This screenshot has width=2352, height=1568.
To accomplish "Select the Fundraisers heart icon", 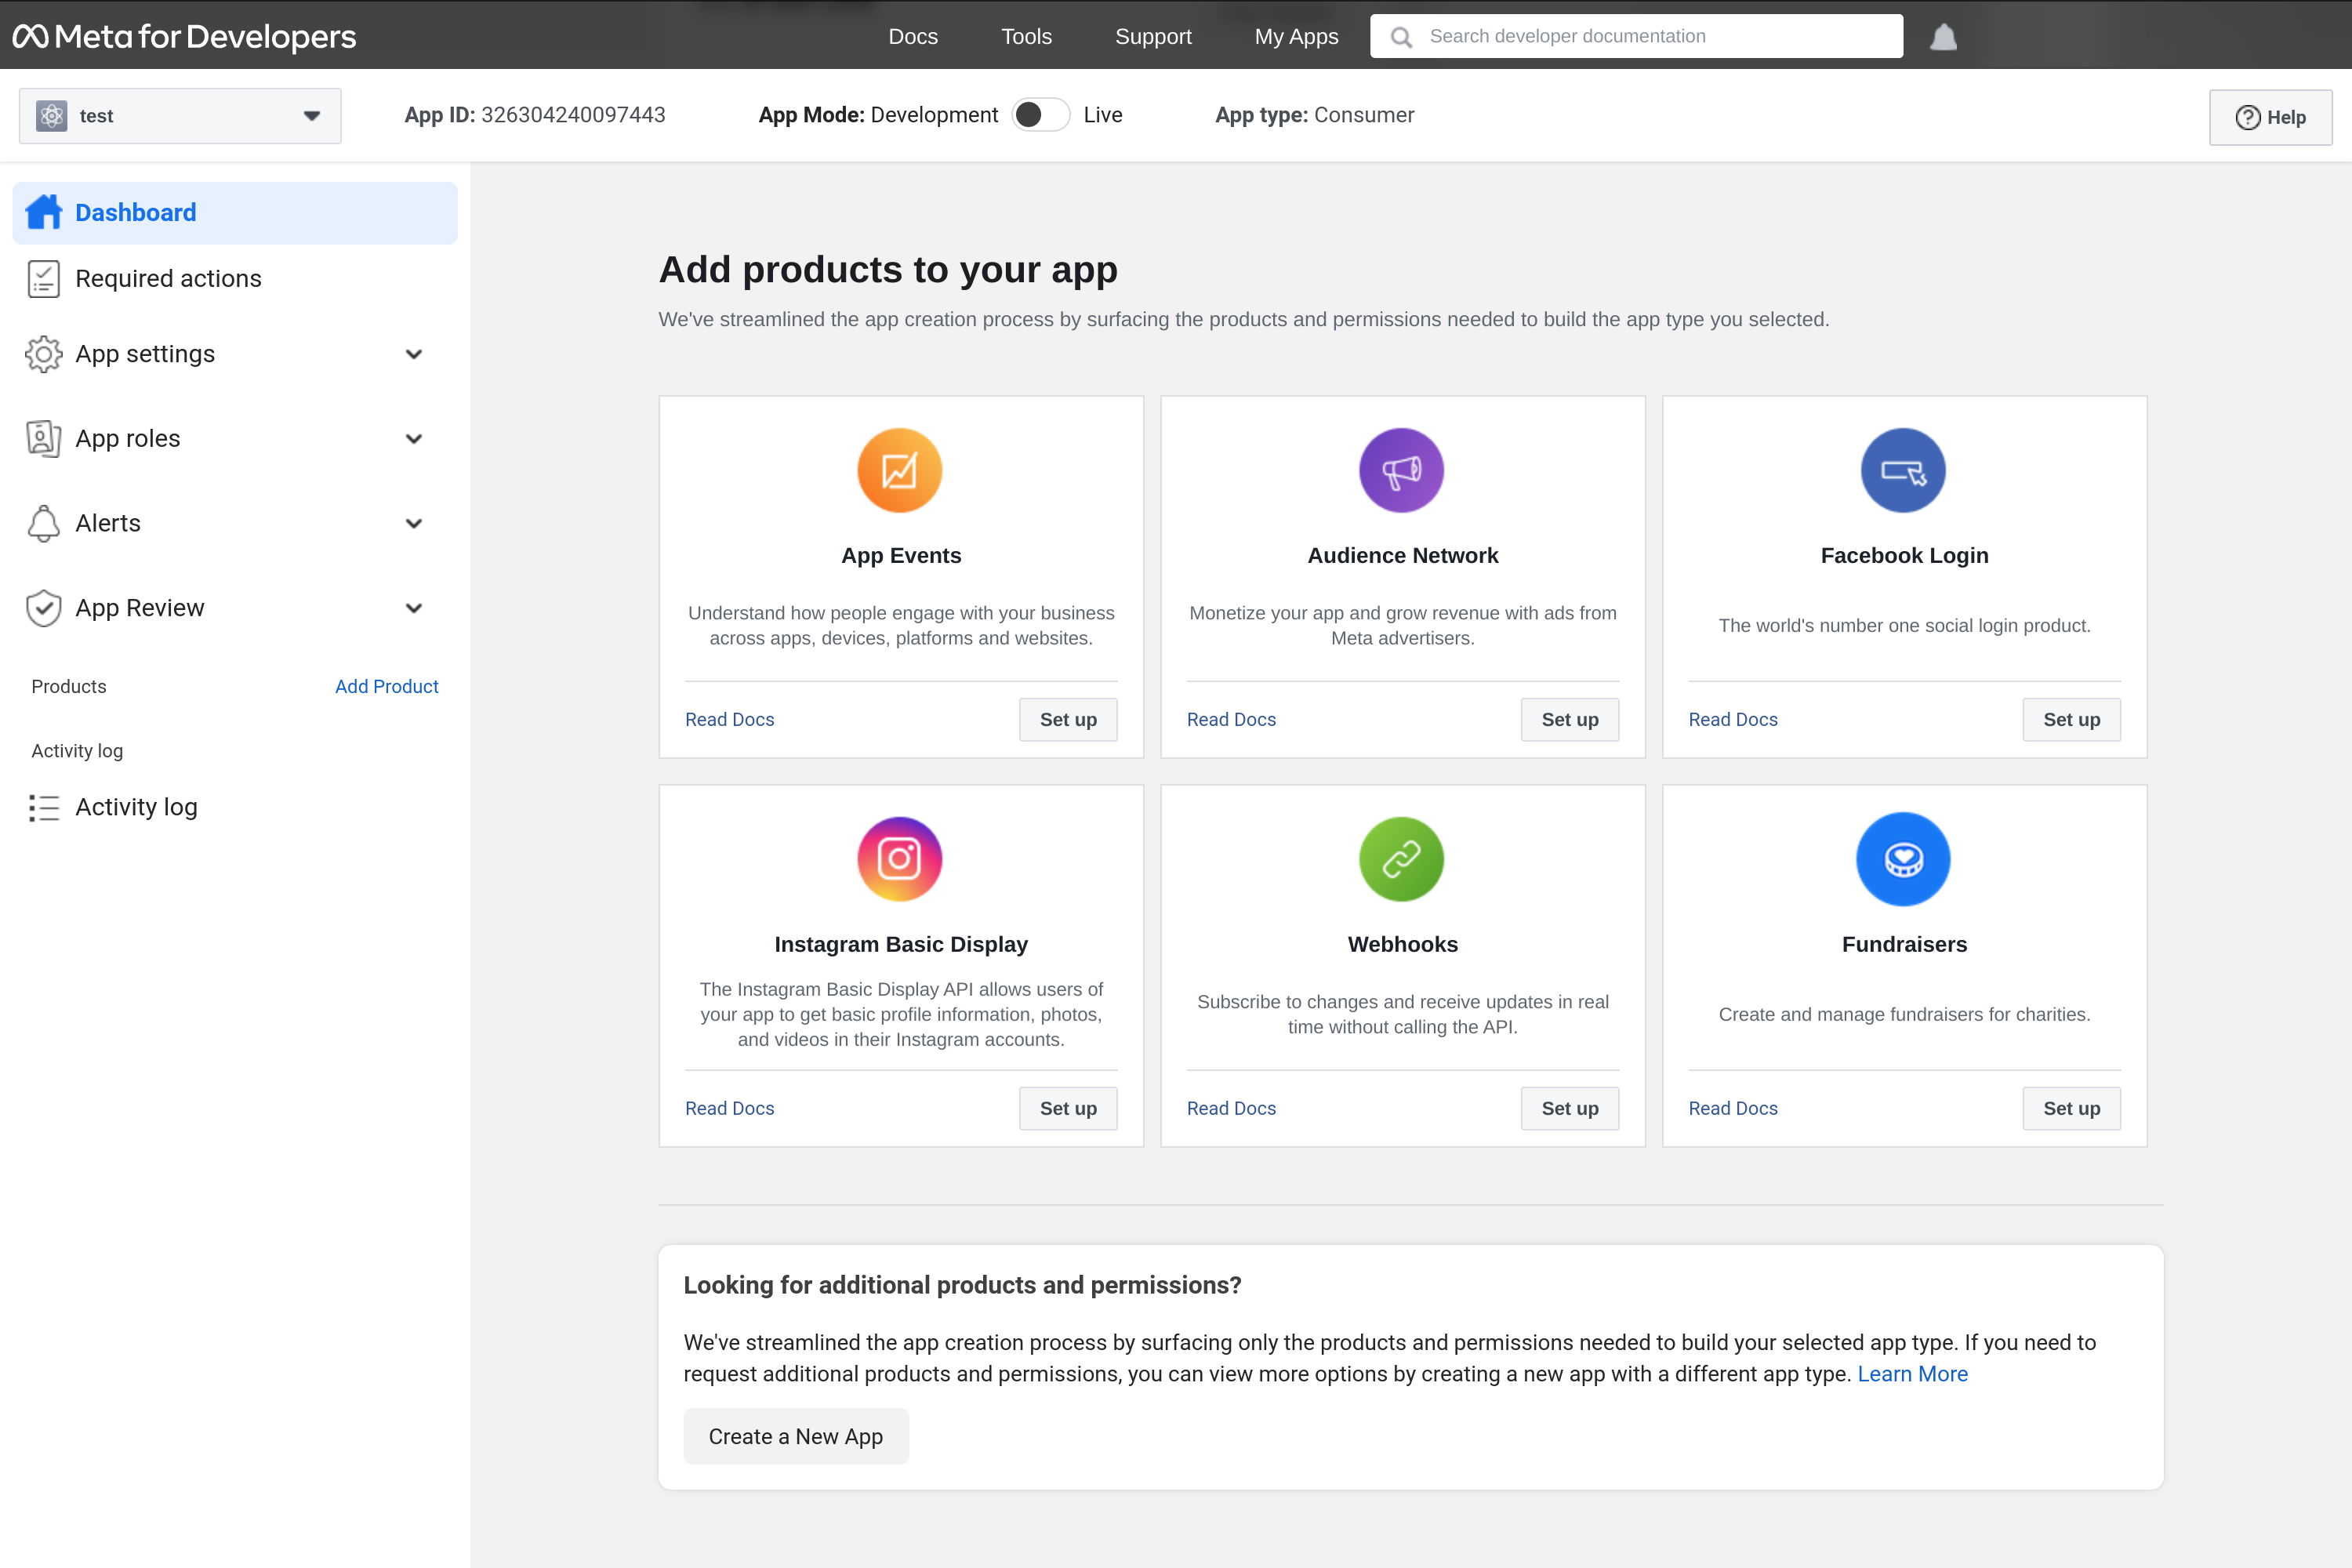I will point(1903,858).
